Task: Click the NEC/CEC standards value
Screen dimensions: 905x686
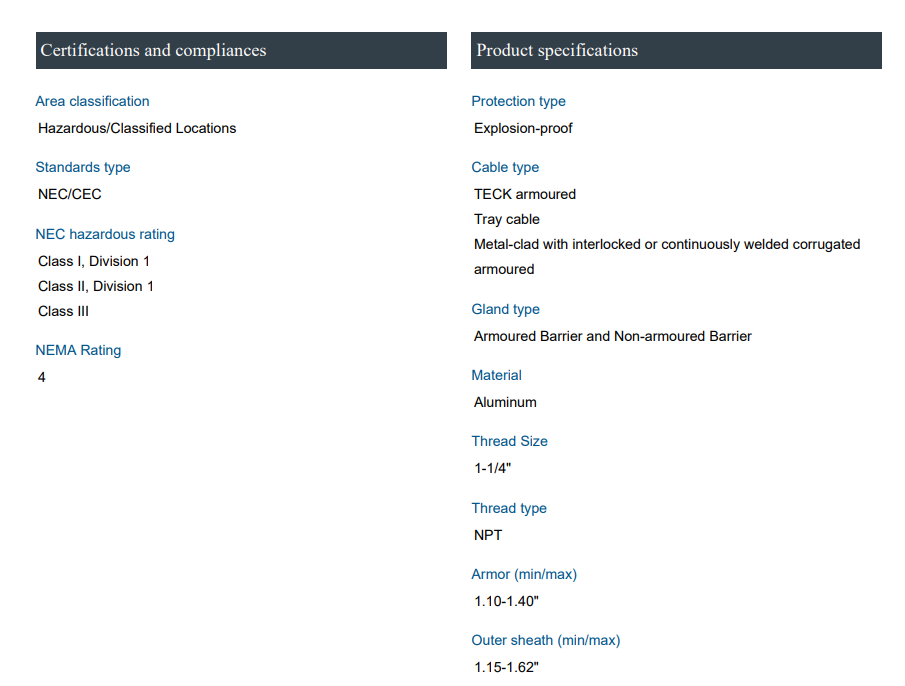Action: point(70,194)
